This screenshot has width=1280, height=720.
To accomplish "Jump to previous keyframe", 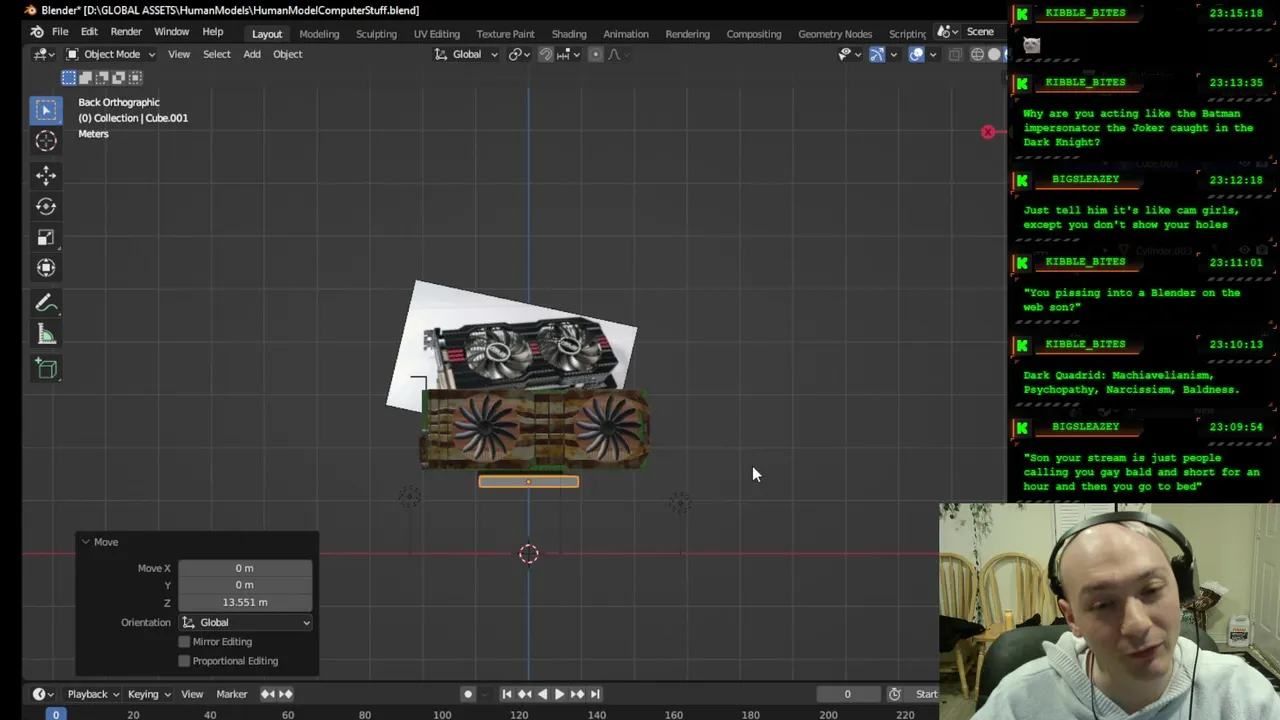I will click(525, 694).
